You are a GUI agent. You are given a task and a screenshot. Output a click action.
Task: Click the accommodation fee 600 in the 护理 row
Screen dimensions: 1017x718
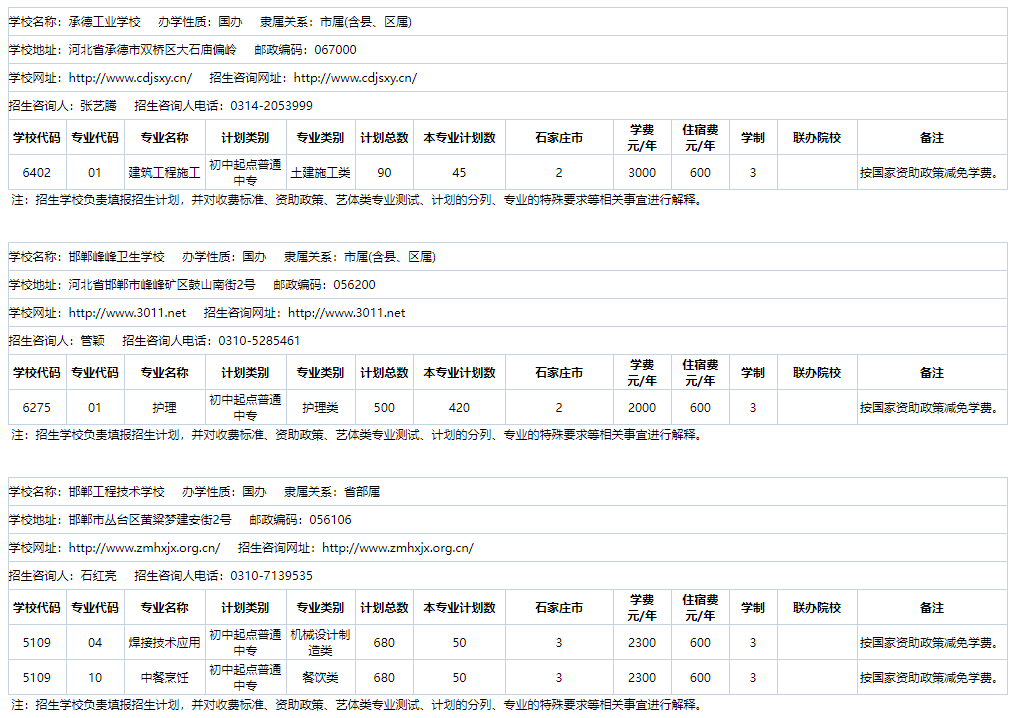700,407
